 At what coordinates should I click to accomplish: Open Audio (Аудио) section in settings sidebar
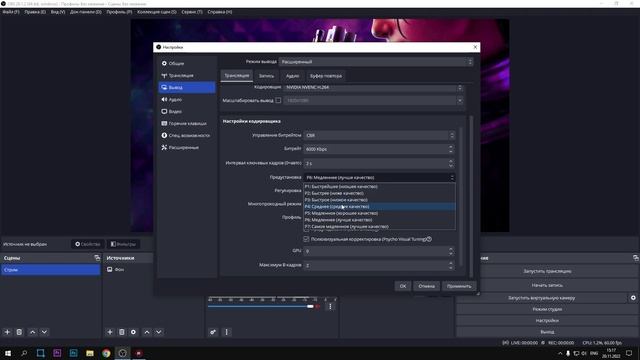click(x=187, y=99)
